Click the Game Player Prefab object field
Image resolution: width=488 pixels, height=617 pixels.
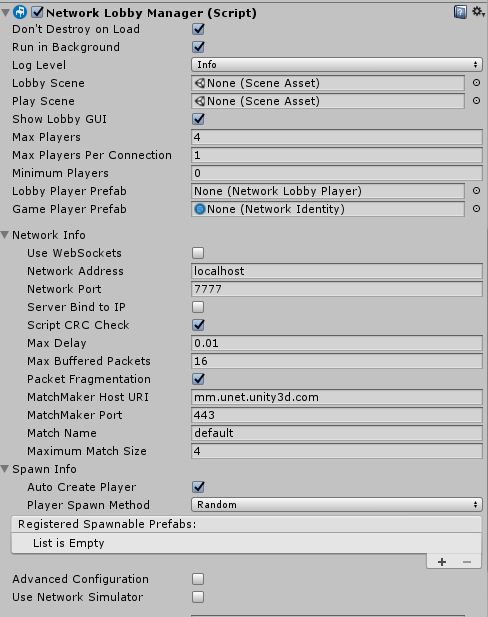[328, 209]
